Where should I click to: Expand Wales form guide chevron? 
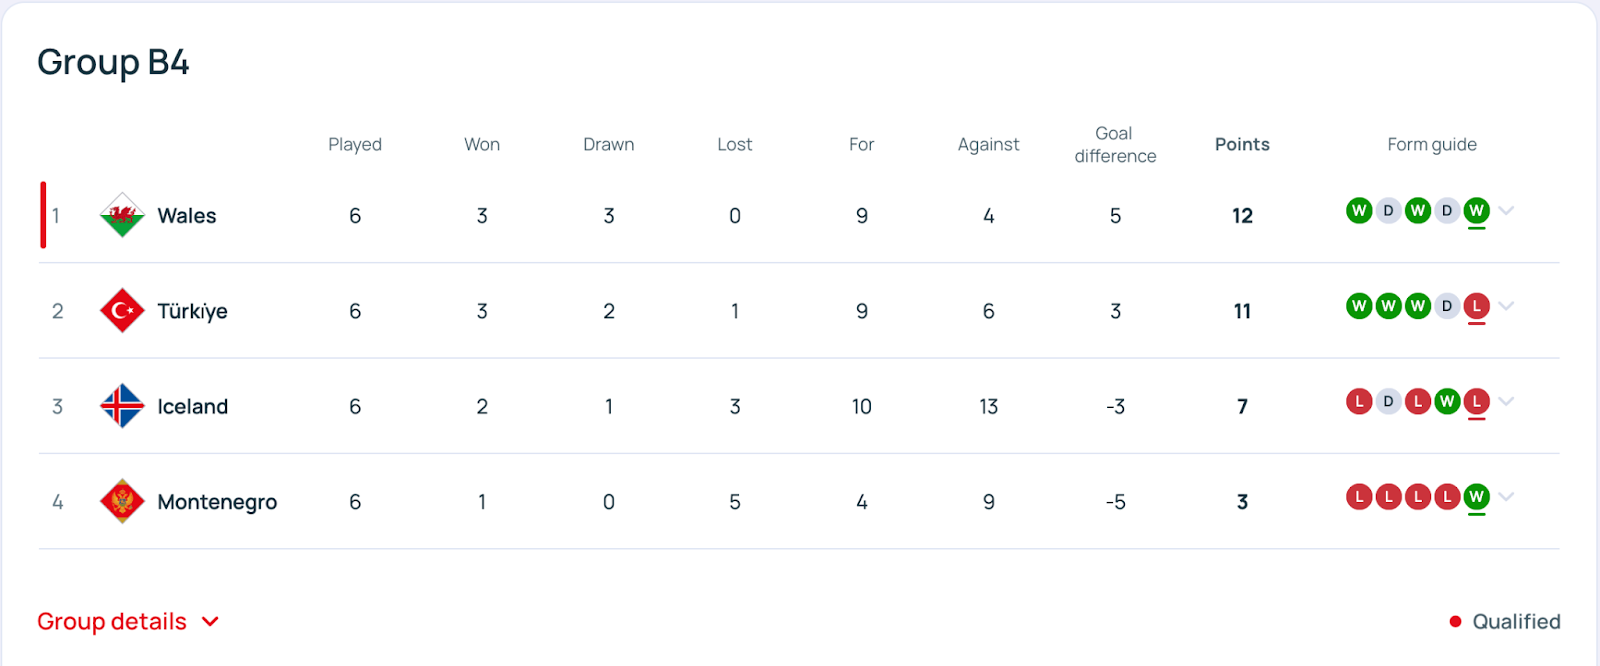point(1507,211)
